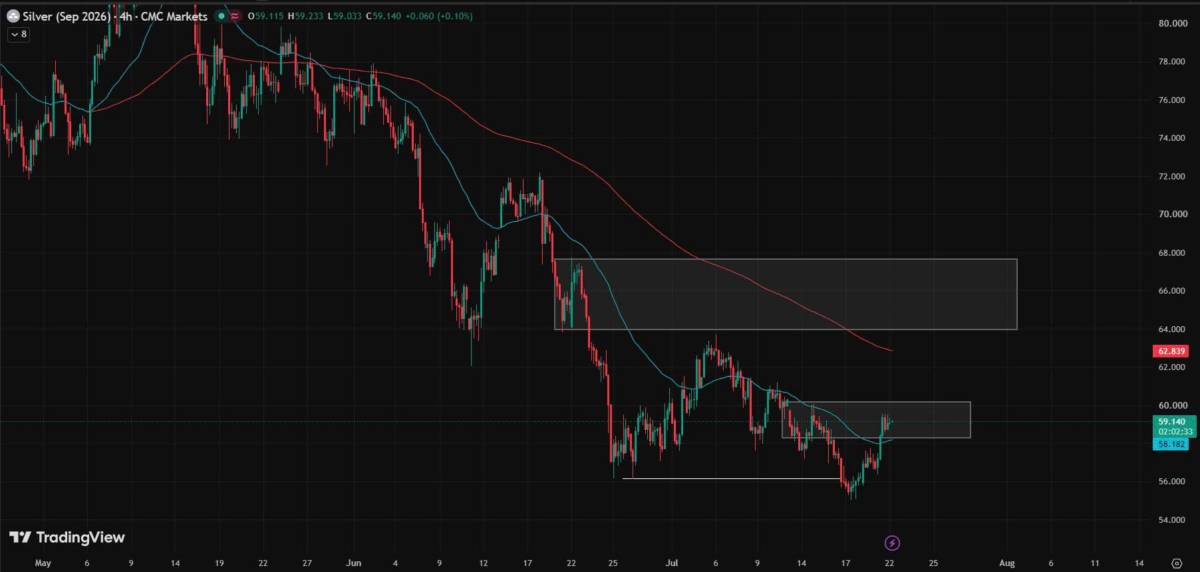
Task: Click the 64.000 price axis label
Action: point(1172,329)
